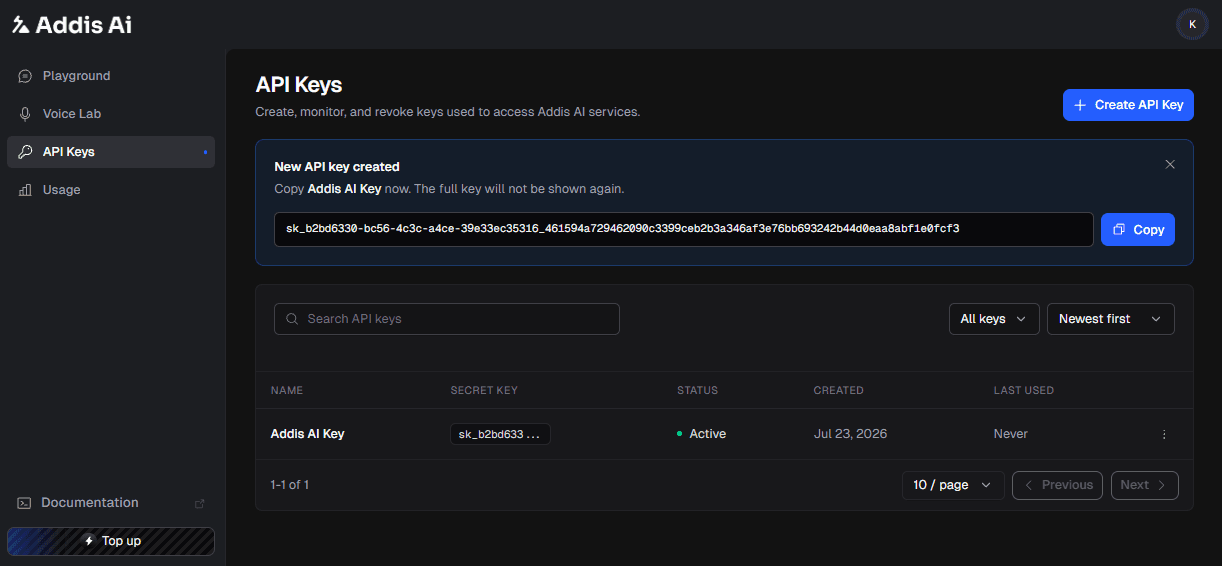Click the LAST USED column header
The height and width of the screenshot is (566, 1222).
pyautogui.click(x=1023, y=390)
